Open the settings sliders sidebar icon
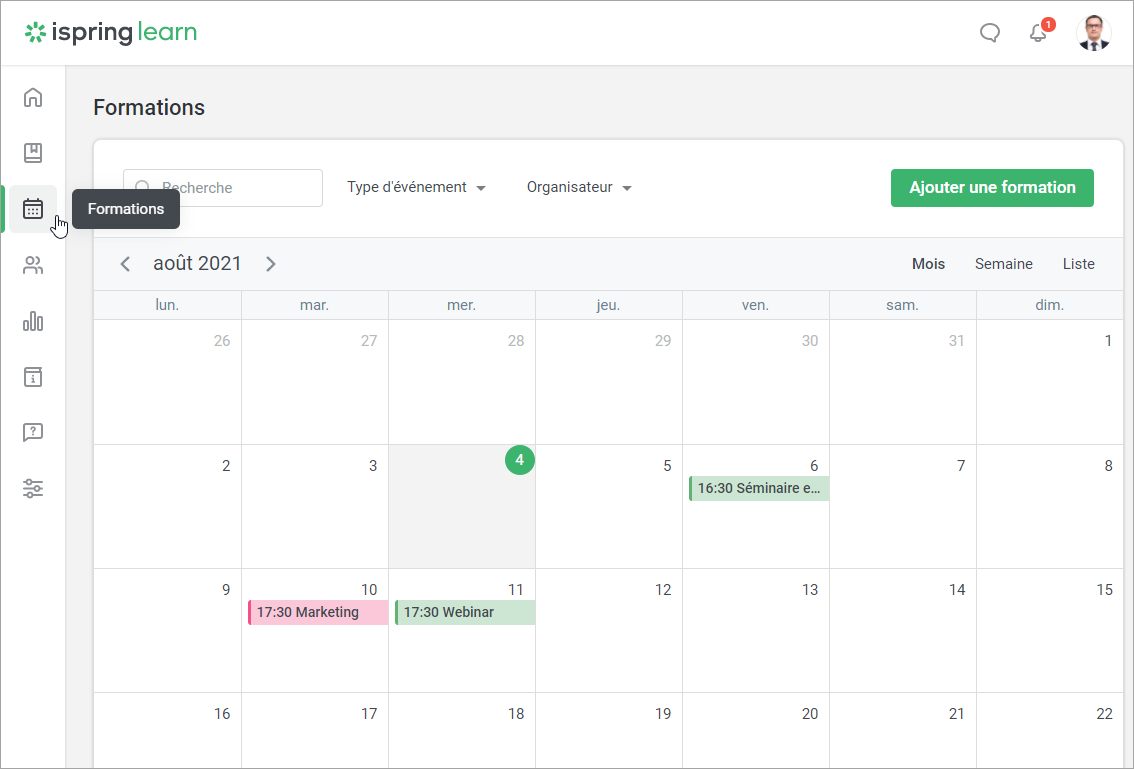This screenshot has height=769, width=1134. (33, 489)
